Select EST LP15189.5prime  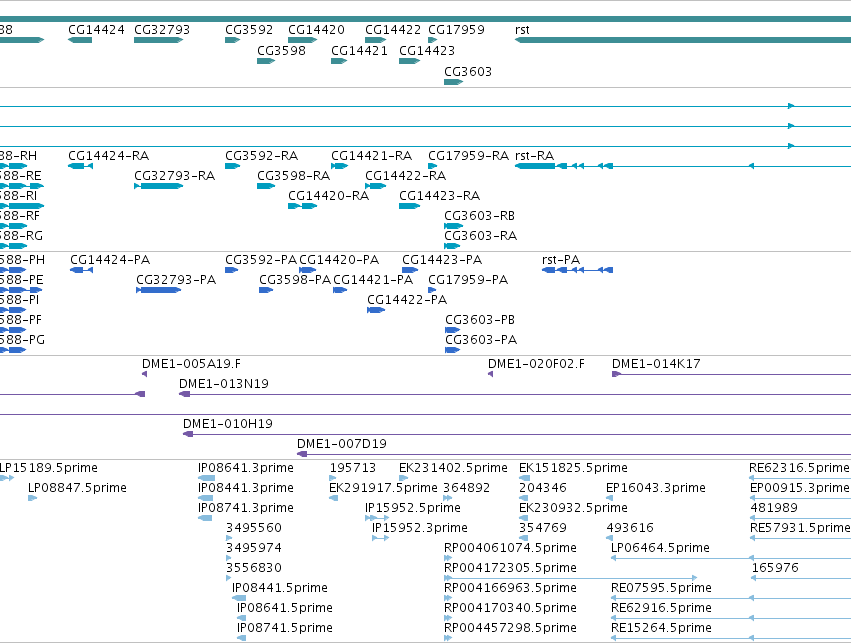tap(49, 468)
